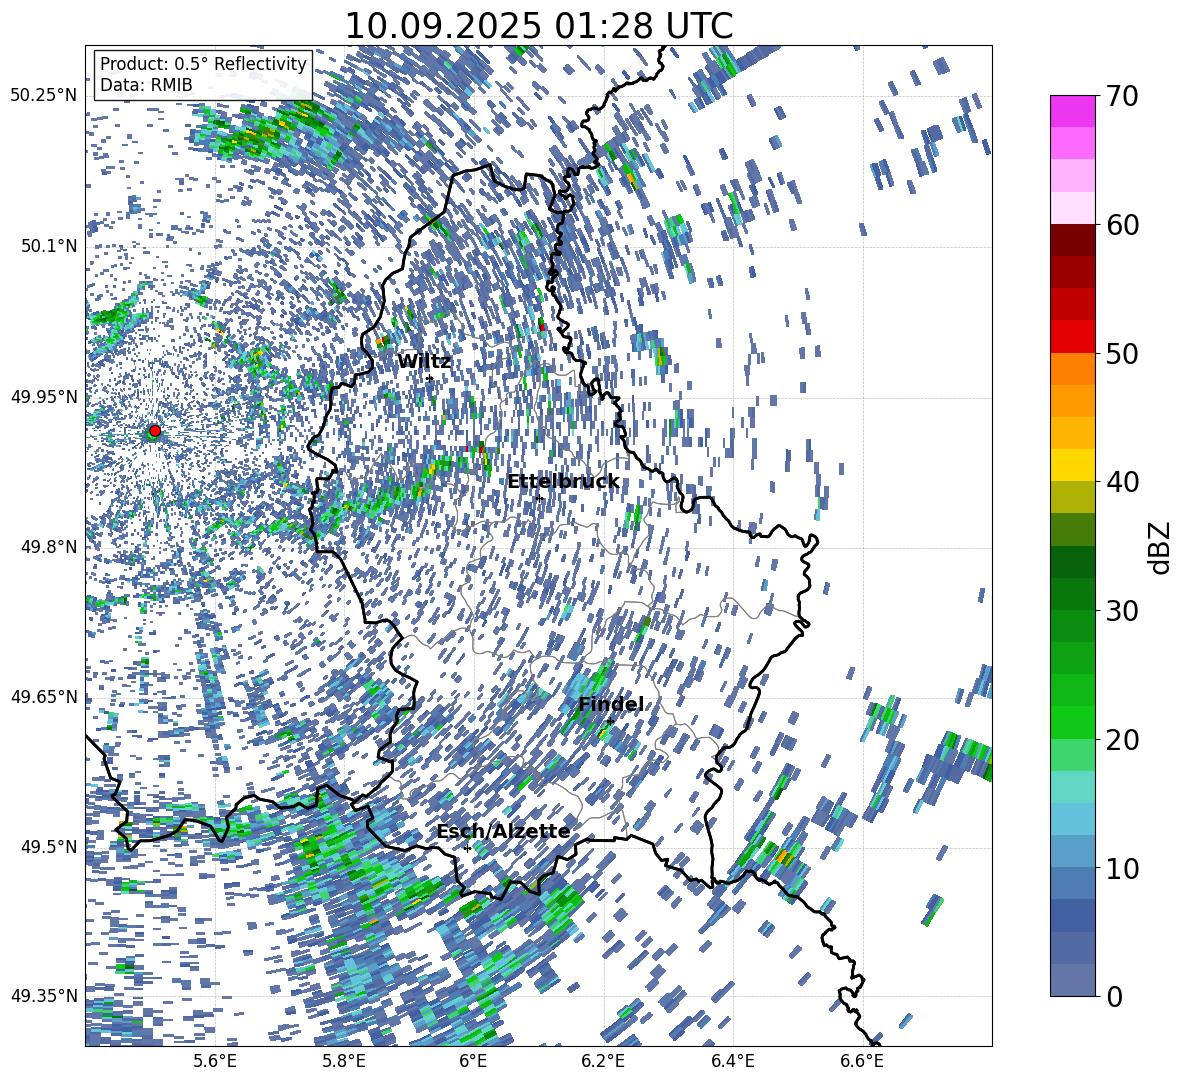Click the colorbar tick value 50

coord(1122,353)
